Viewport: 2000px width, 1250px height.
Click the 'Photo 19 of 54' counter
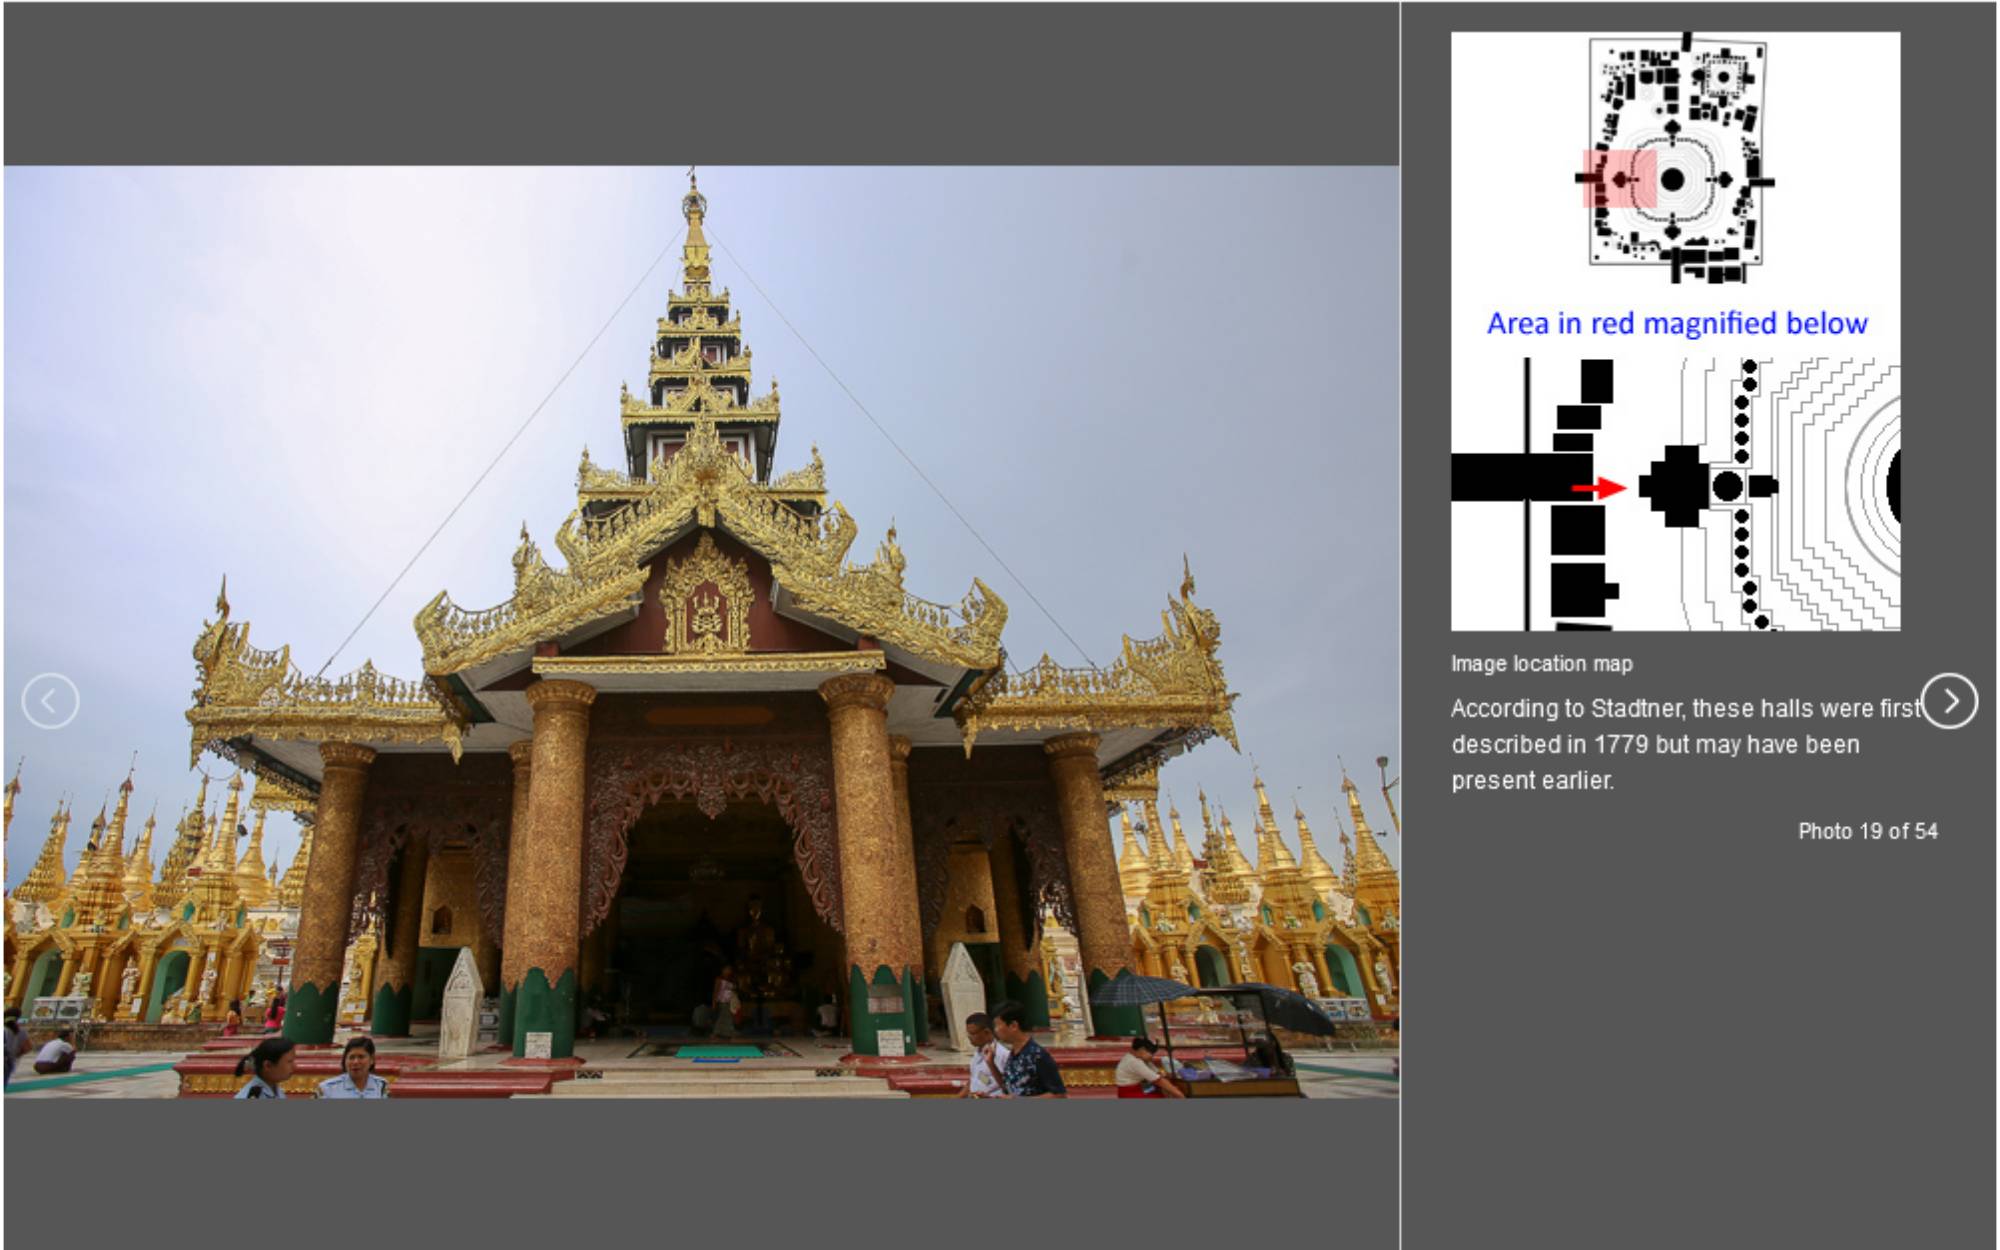point(1867,831)
